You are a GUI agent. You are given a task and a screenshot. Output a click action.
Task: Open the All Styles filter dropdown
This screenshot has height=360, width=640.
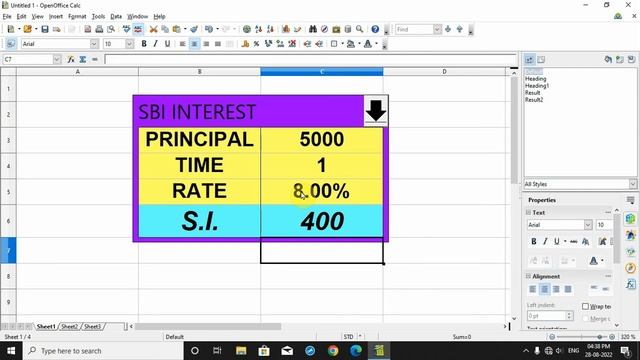point(633,184)
